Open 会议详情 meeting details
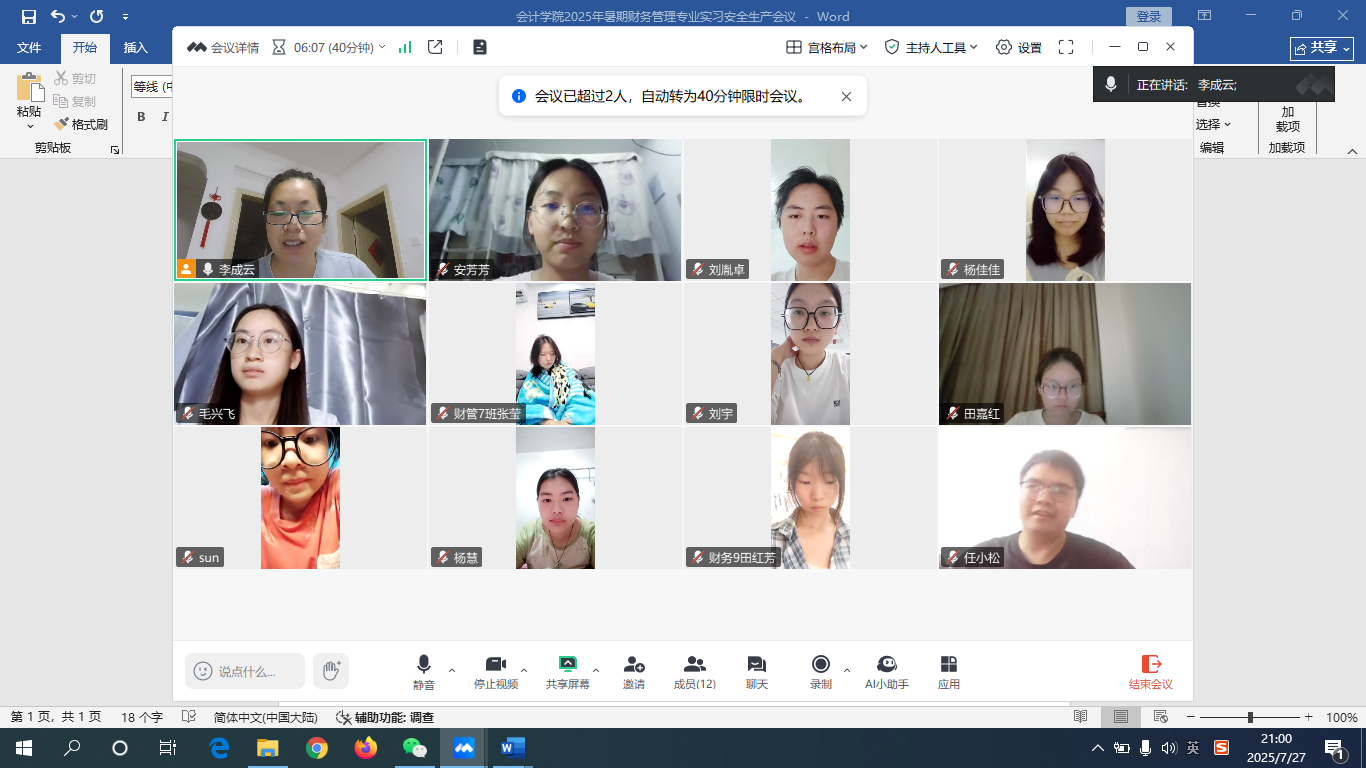The height and width of the screenshot is (768, 1366). point(223,47)
